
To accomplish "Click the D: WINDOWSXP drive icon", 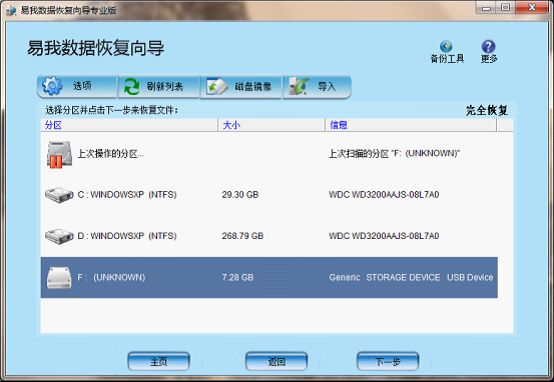I will [59, 236].
